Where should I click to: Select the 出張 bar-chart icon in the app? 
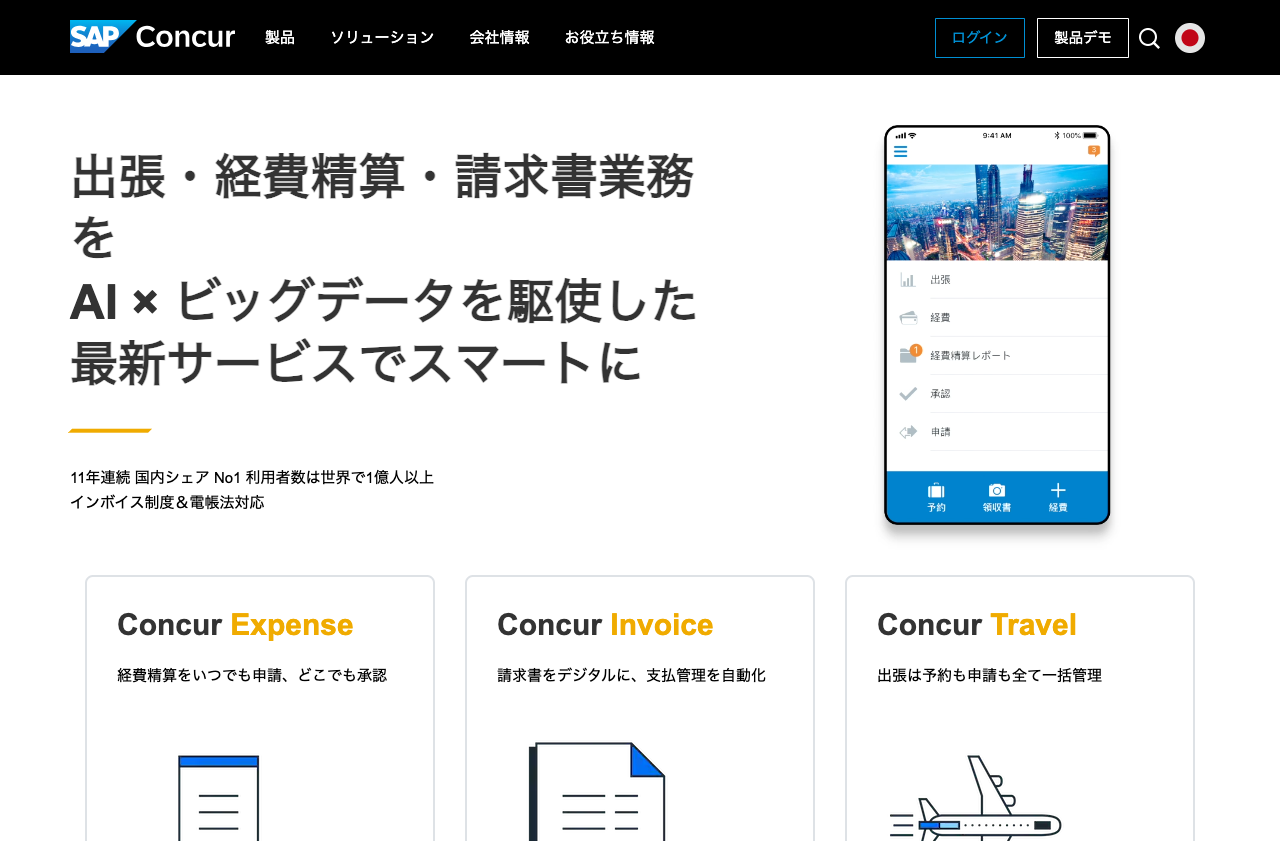click(x=908, y=279)
